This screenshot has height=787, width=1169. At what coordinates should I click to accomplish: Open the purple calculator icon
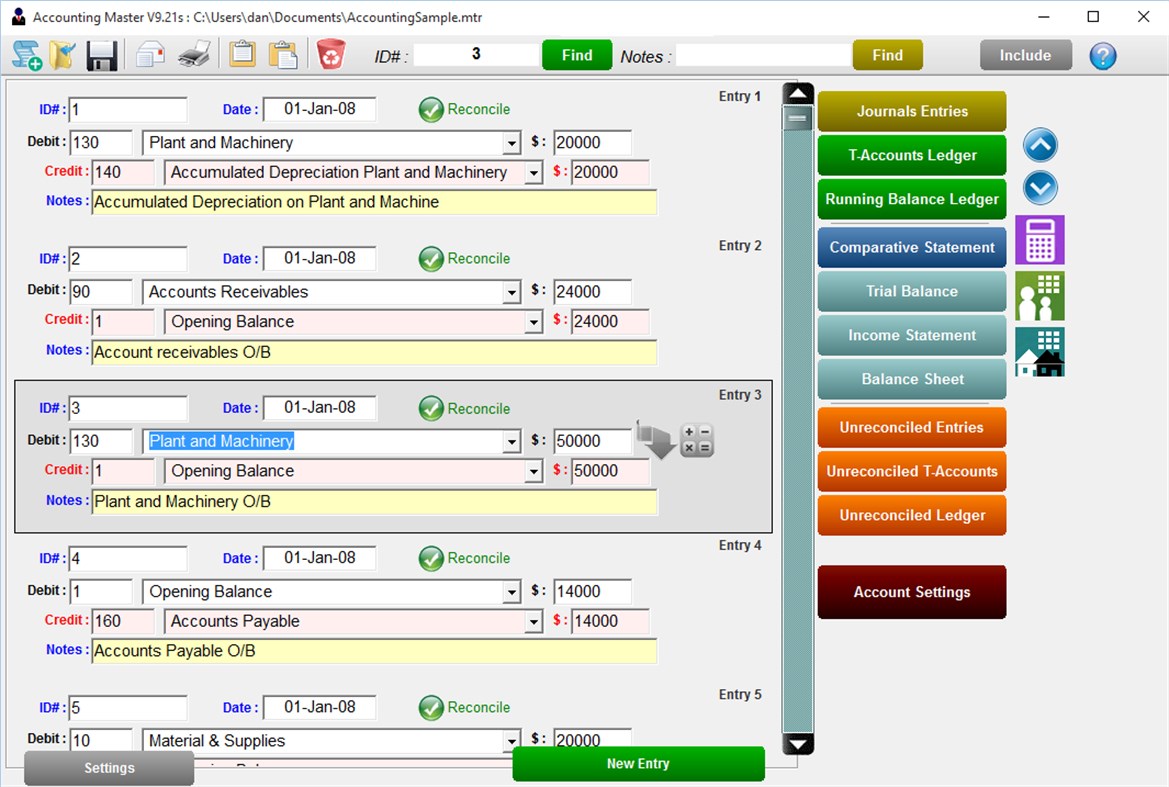pos(1039,240)
